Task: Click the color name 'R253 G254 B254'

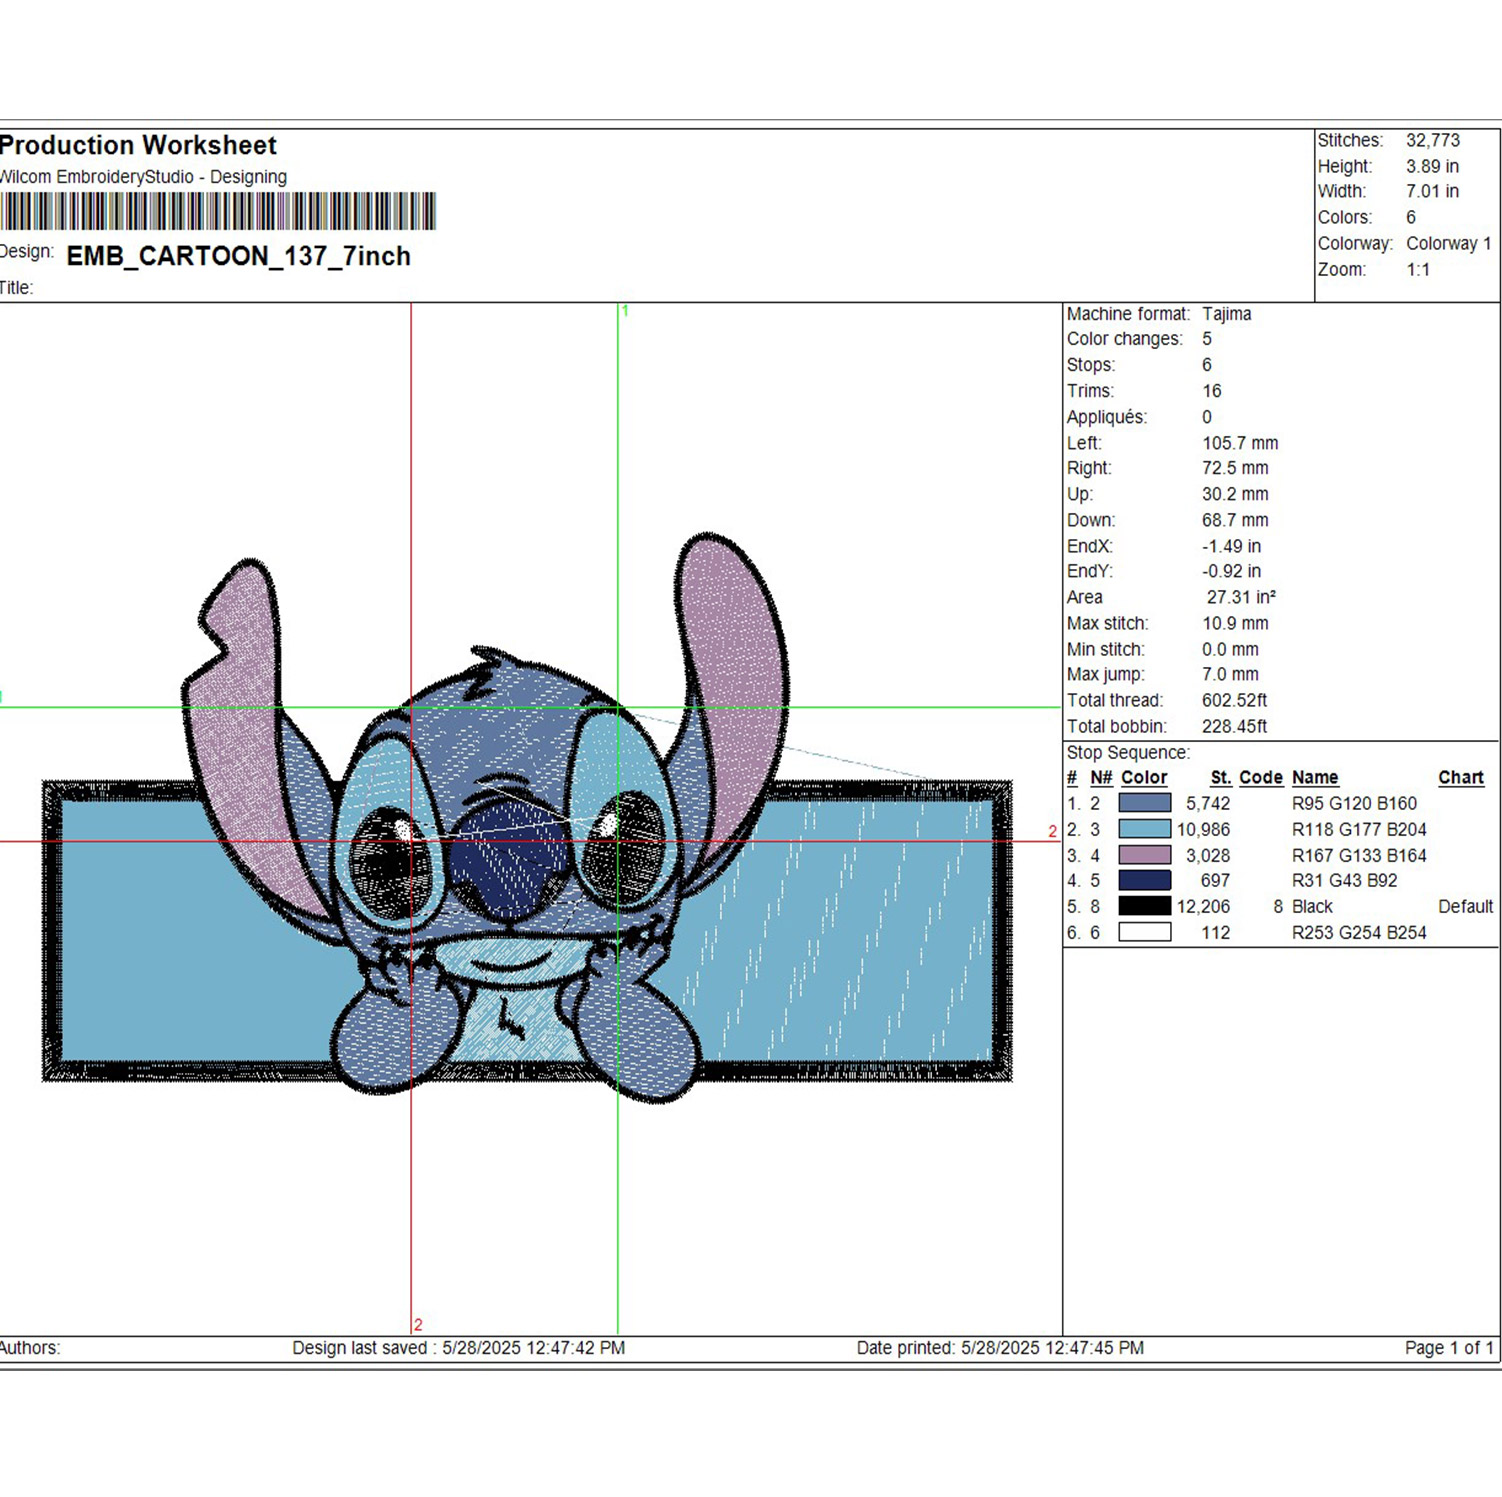Action: pos(1359,932)
